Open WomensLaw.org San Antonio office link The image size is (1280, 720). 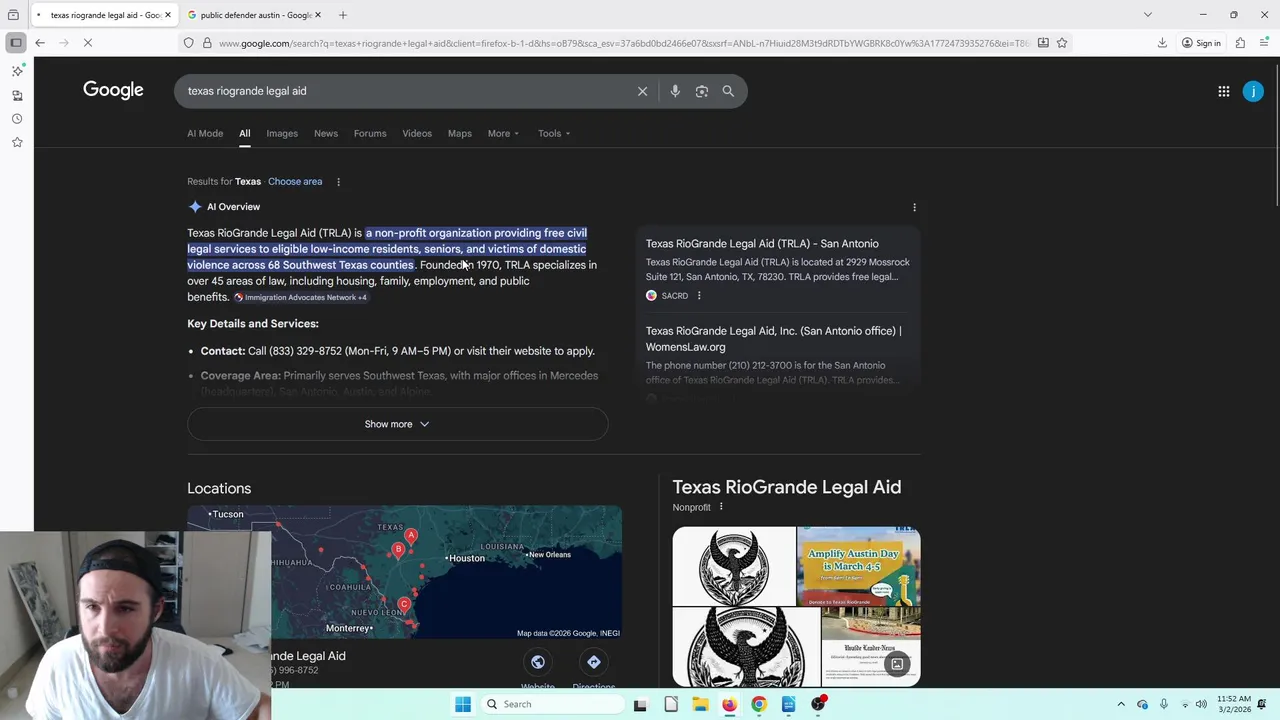(x=774, y=339)
